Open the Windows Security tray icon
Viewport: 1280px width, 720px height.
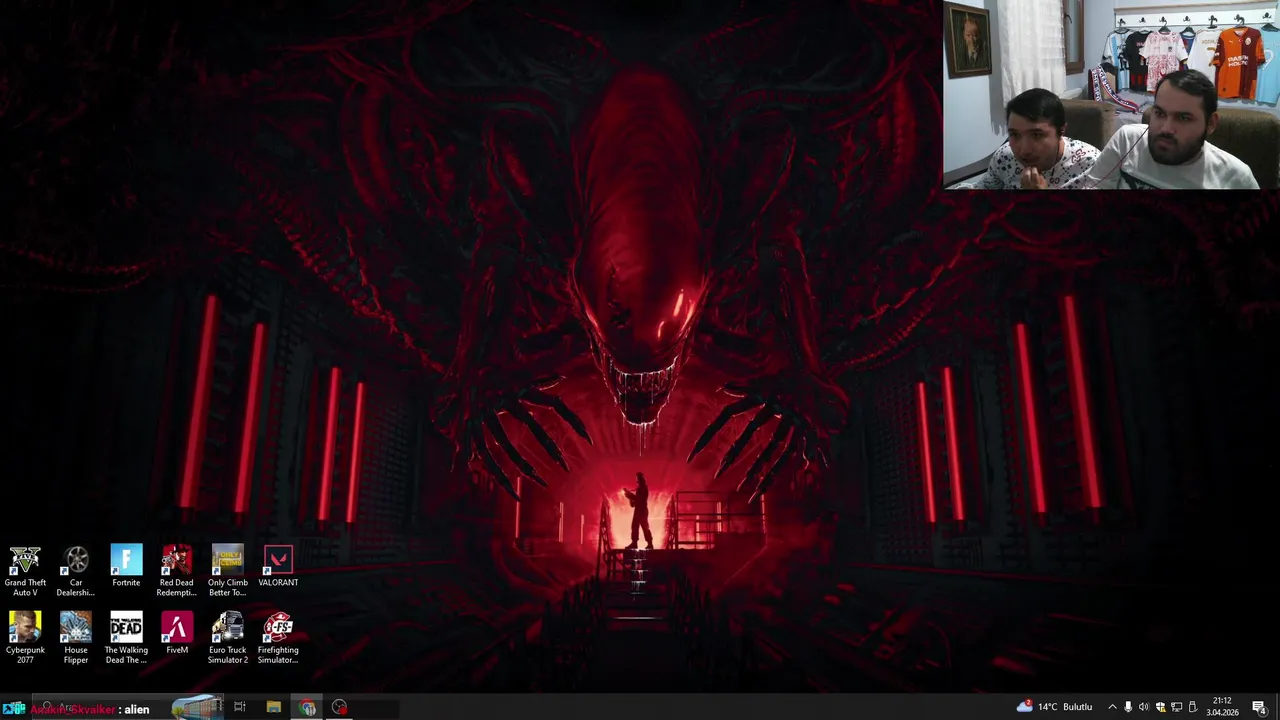click(x=1160, y=707)
